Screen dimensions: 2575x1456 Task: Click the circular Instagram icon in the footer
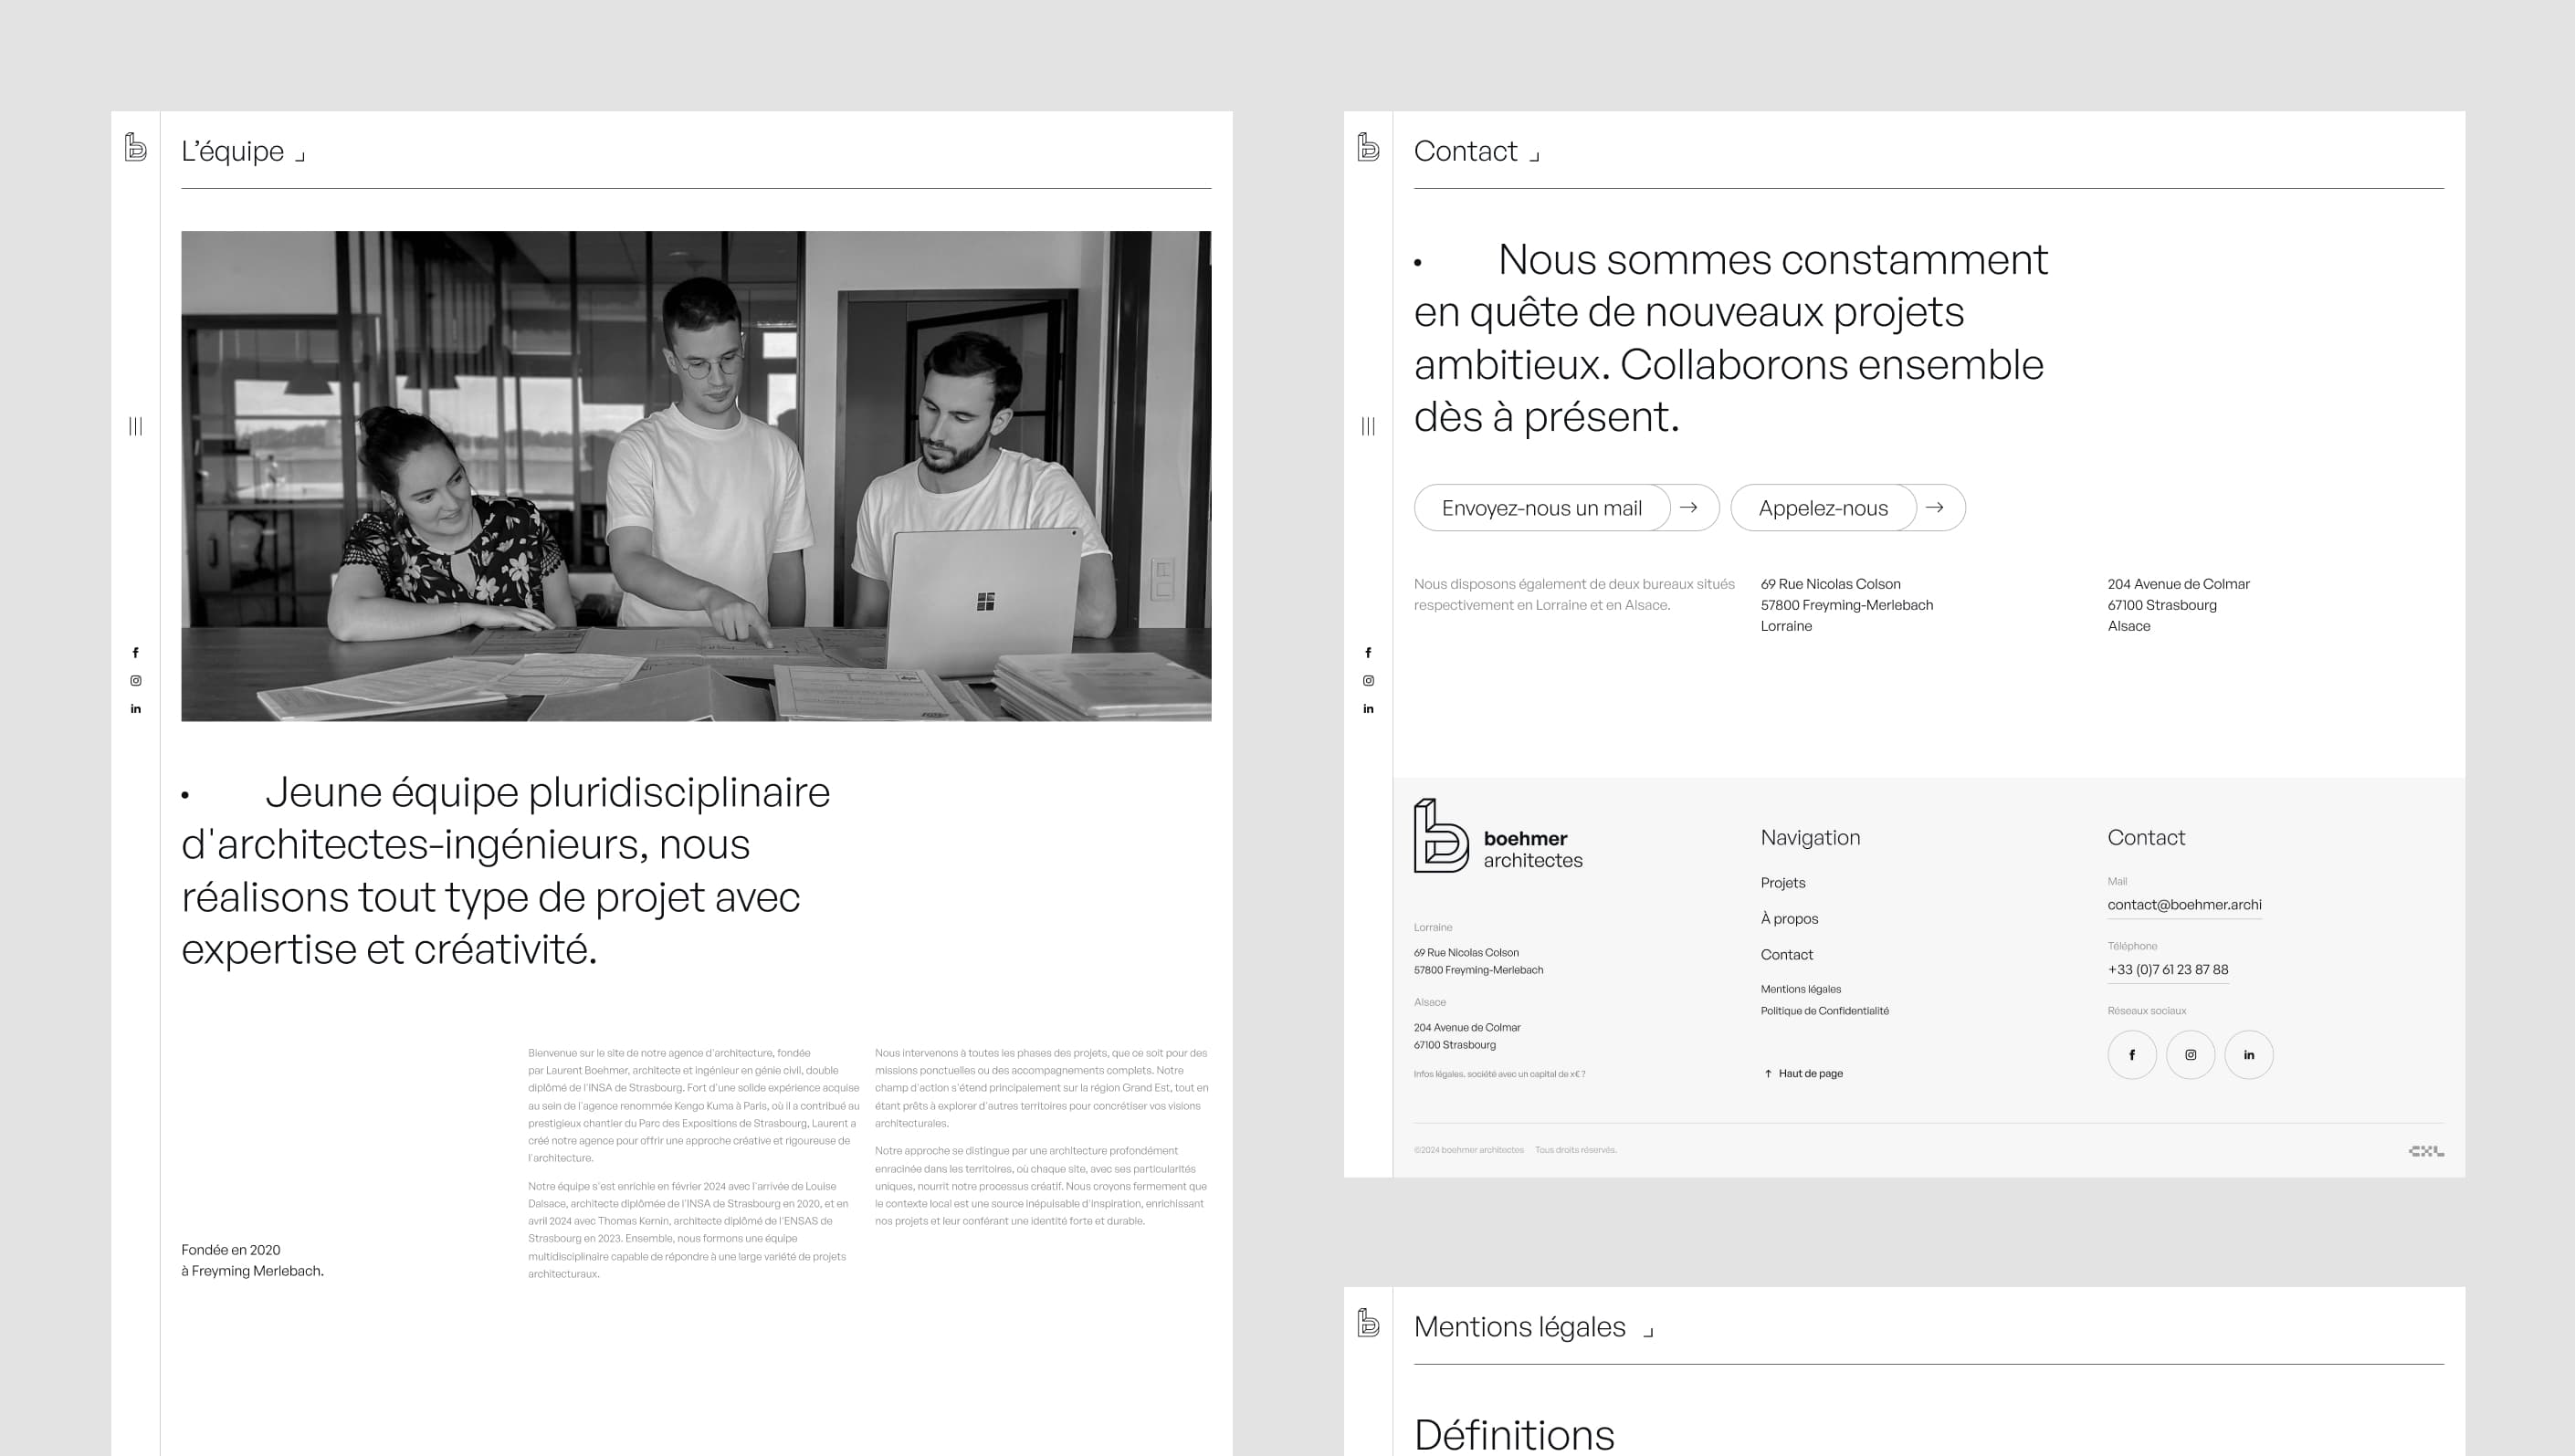(2191, 1054)
